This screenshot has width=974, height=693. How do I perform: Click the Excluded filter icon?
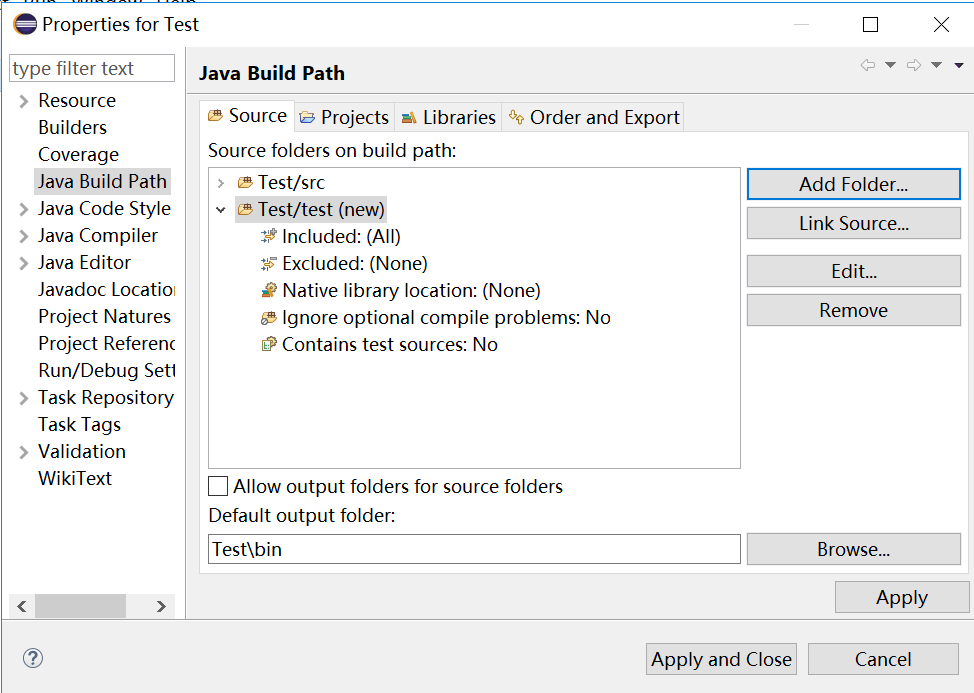coord(268,264)
